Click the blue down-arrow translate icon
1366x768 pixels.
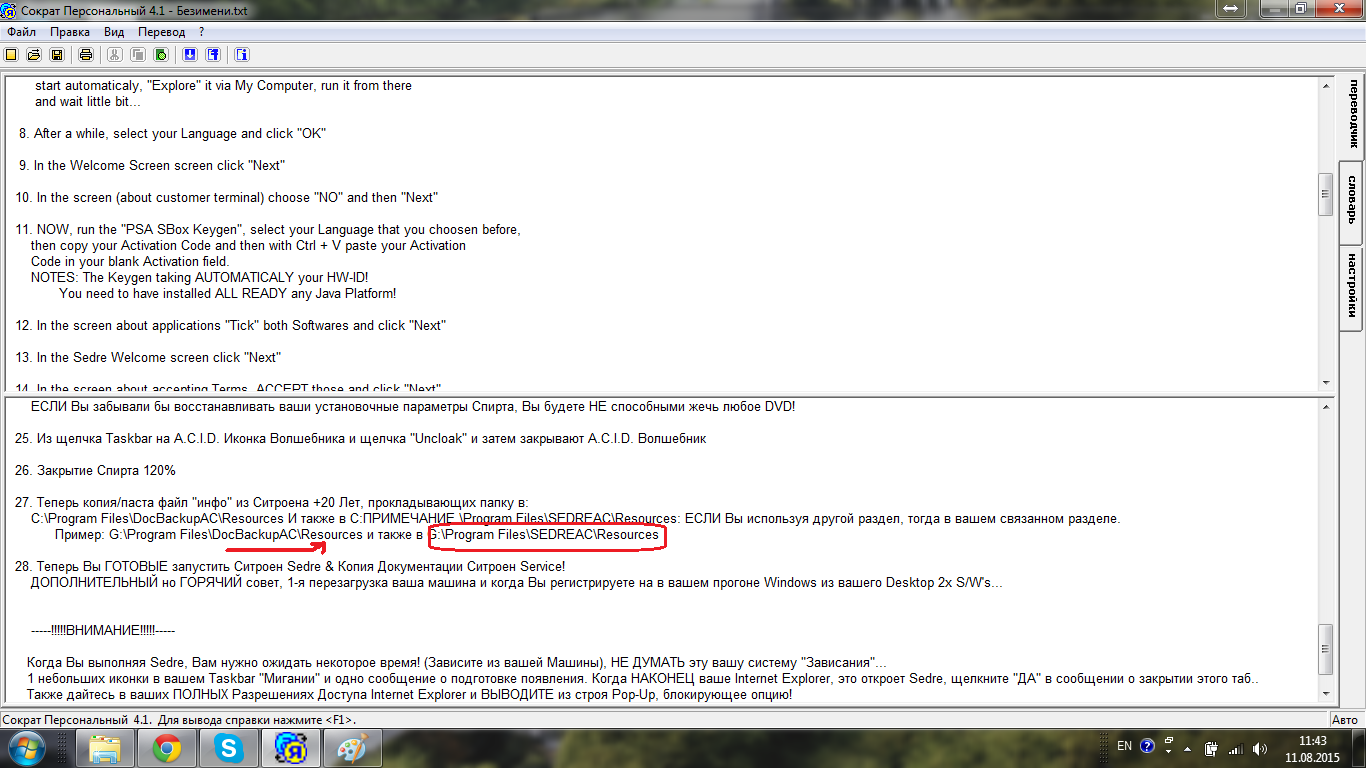(x=189, y=54)
